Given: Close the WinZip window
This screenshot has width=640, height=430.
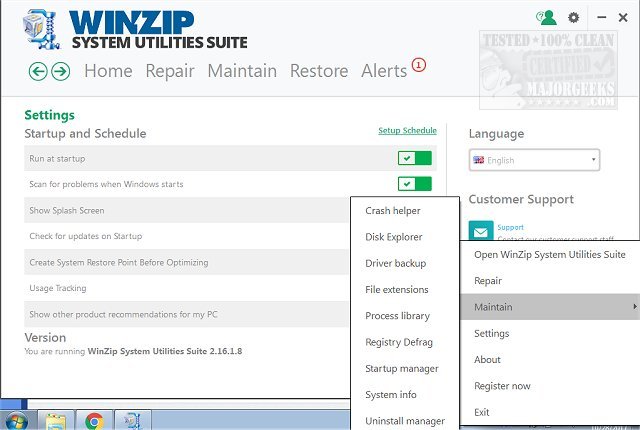Looking at the screenshot, I should tap(623, 18).
